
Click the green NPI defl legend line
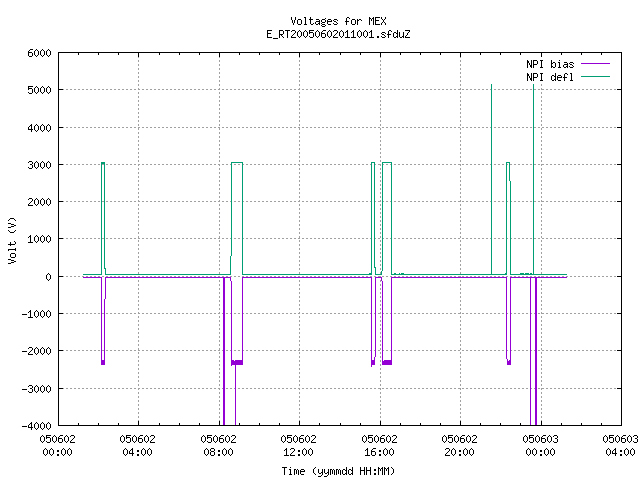595,77
